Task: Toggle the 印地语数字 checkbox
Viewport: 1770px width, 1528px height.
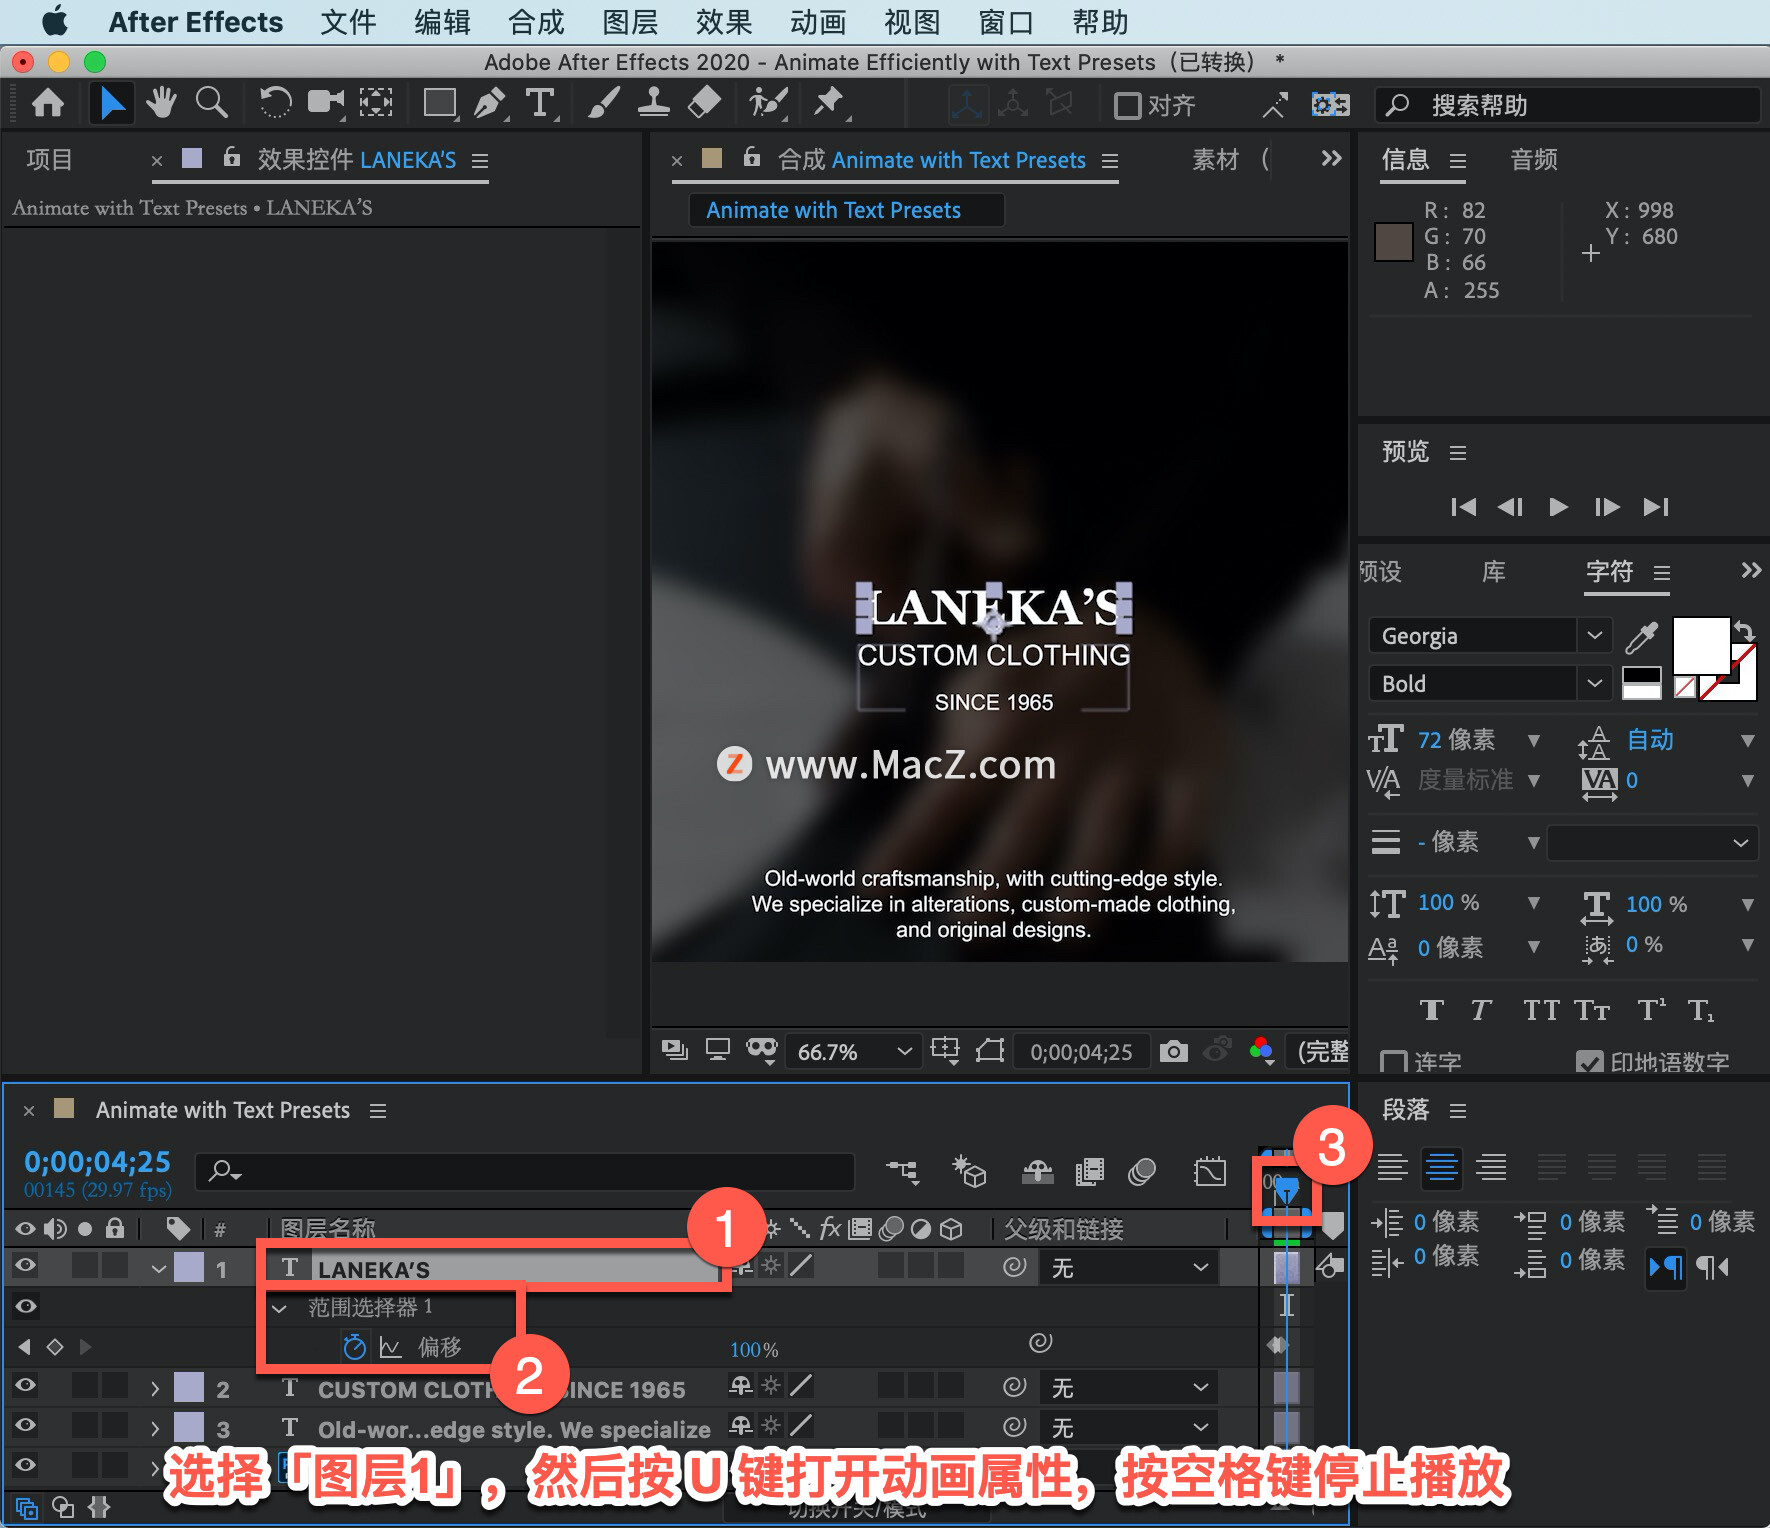Action: pyautogui.click(x=1589, y=1062)
